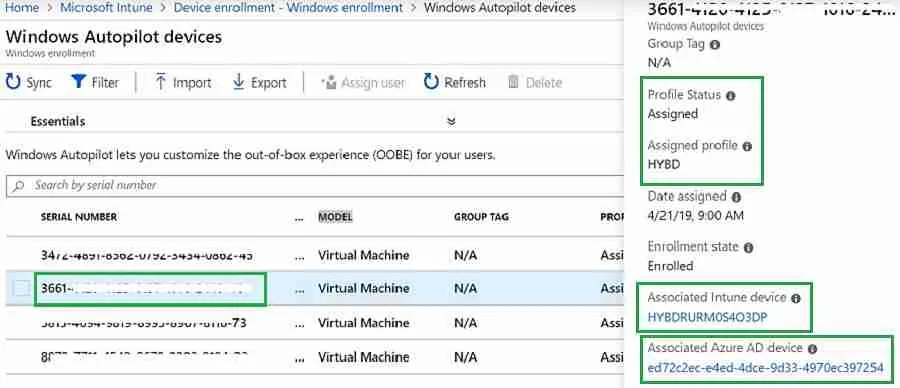This screenshot has width=900, height=388.
Task: Click Virtual Machine in the 3661 row
Action: pyautogui.click(x=363, y=288)
